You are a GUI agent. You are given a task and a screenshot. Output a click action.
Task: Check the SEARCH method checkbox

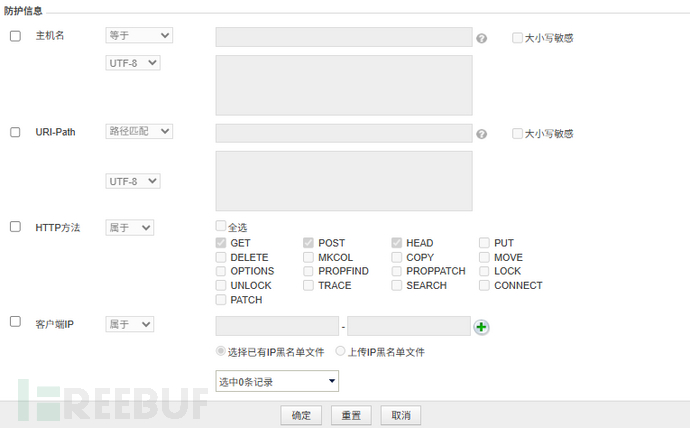point(396,285)
